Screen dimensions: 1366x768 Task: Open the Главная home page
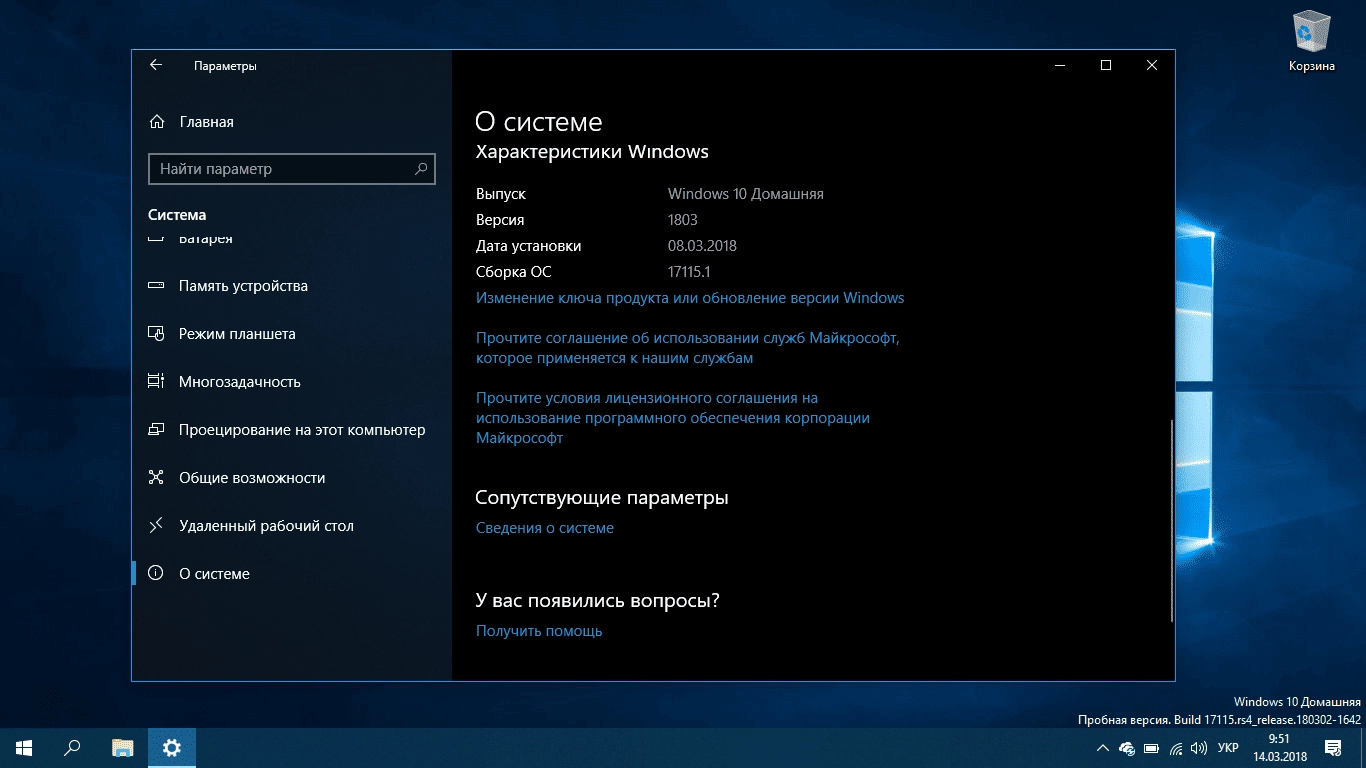tap(192, 122)
